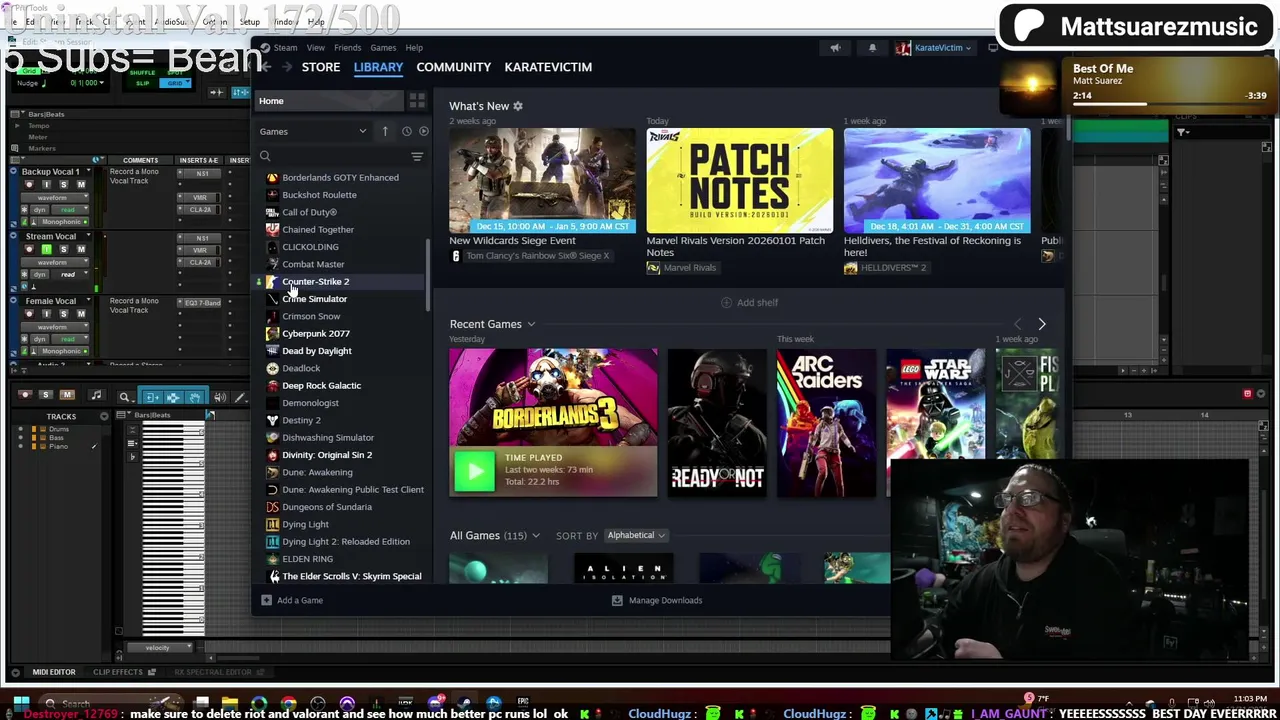
Task: Open the New Wildcards Siege Event news card
Action: coord(542,180)
